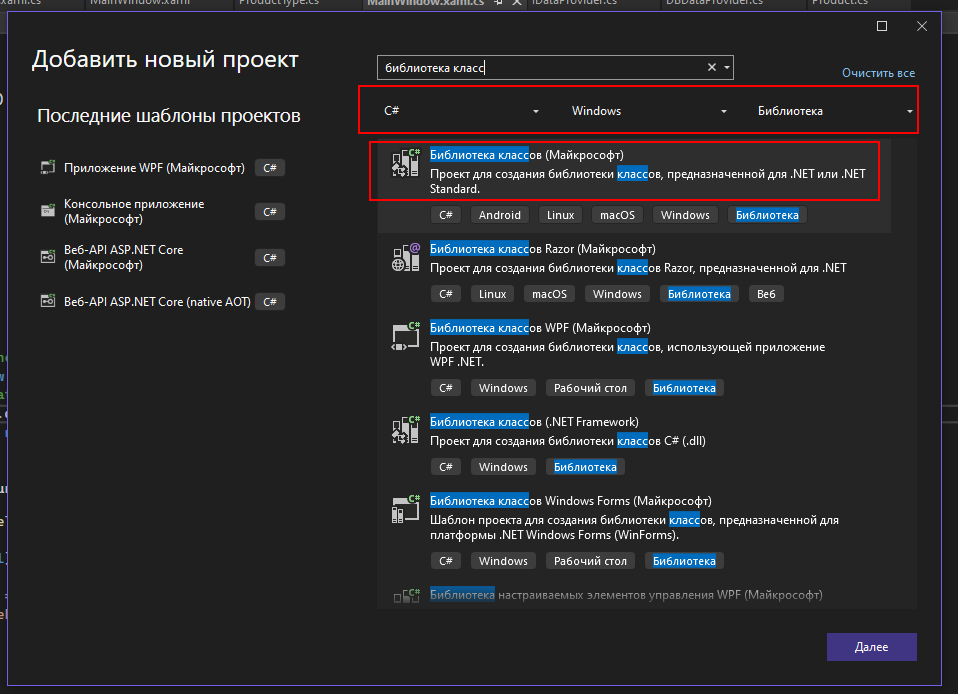Select the Windows Forms Class Library icon
Image resolution: width=958 pixels, height=694 pixels.
pyautogui.click(x=405, y=510)
